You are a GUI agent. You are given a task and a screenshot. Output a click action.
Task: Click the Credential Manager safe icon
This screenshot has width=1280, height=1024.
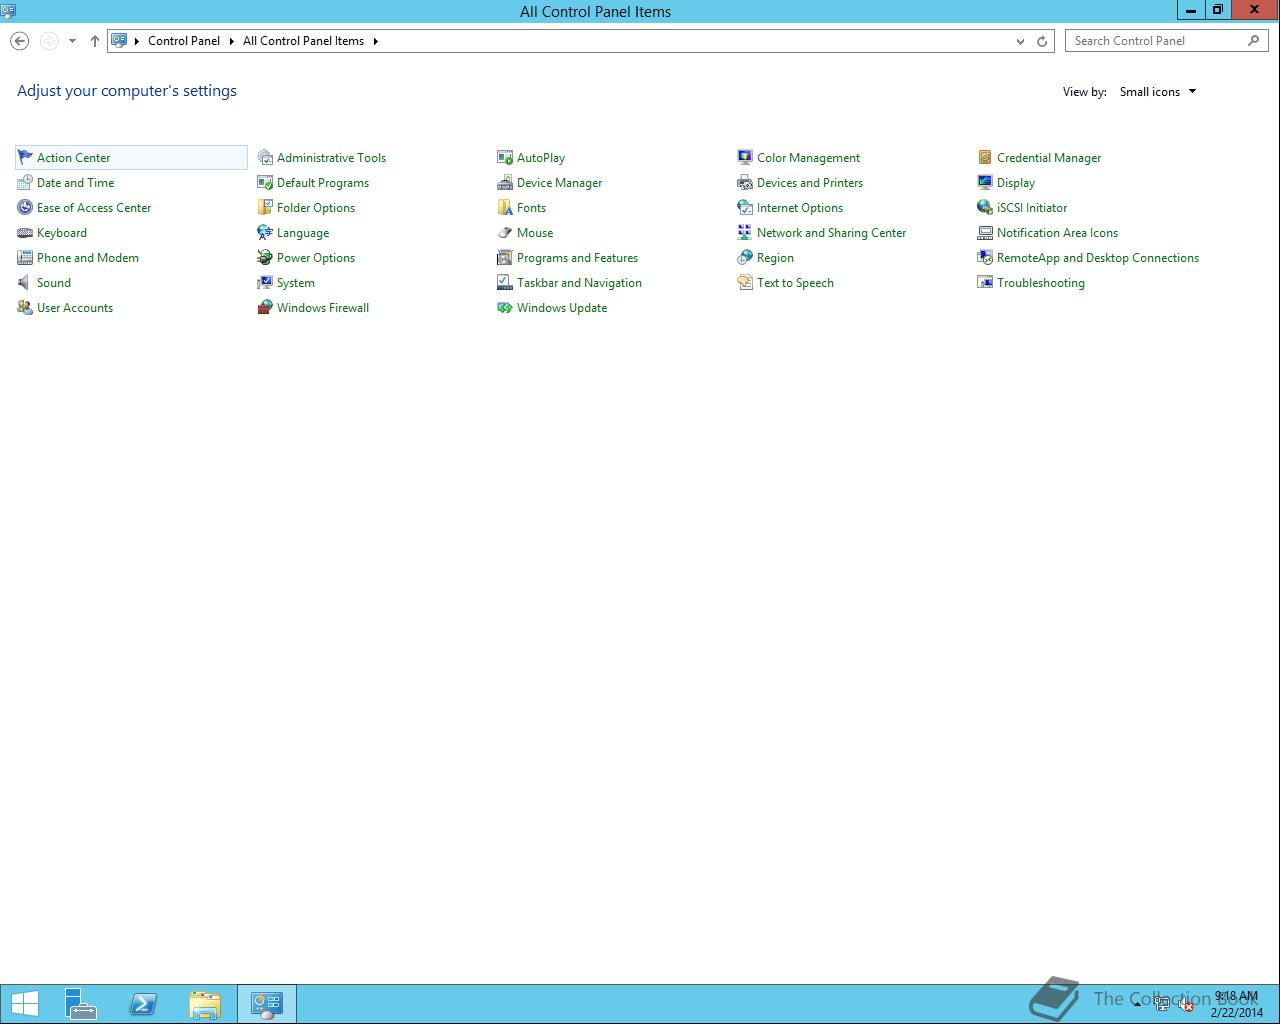tap(985, 157)
